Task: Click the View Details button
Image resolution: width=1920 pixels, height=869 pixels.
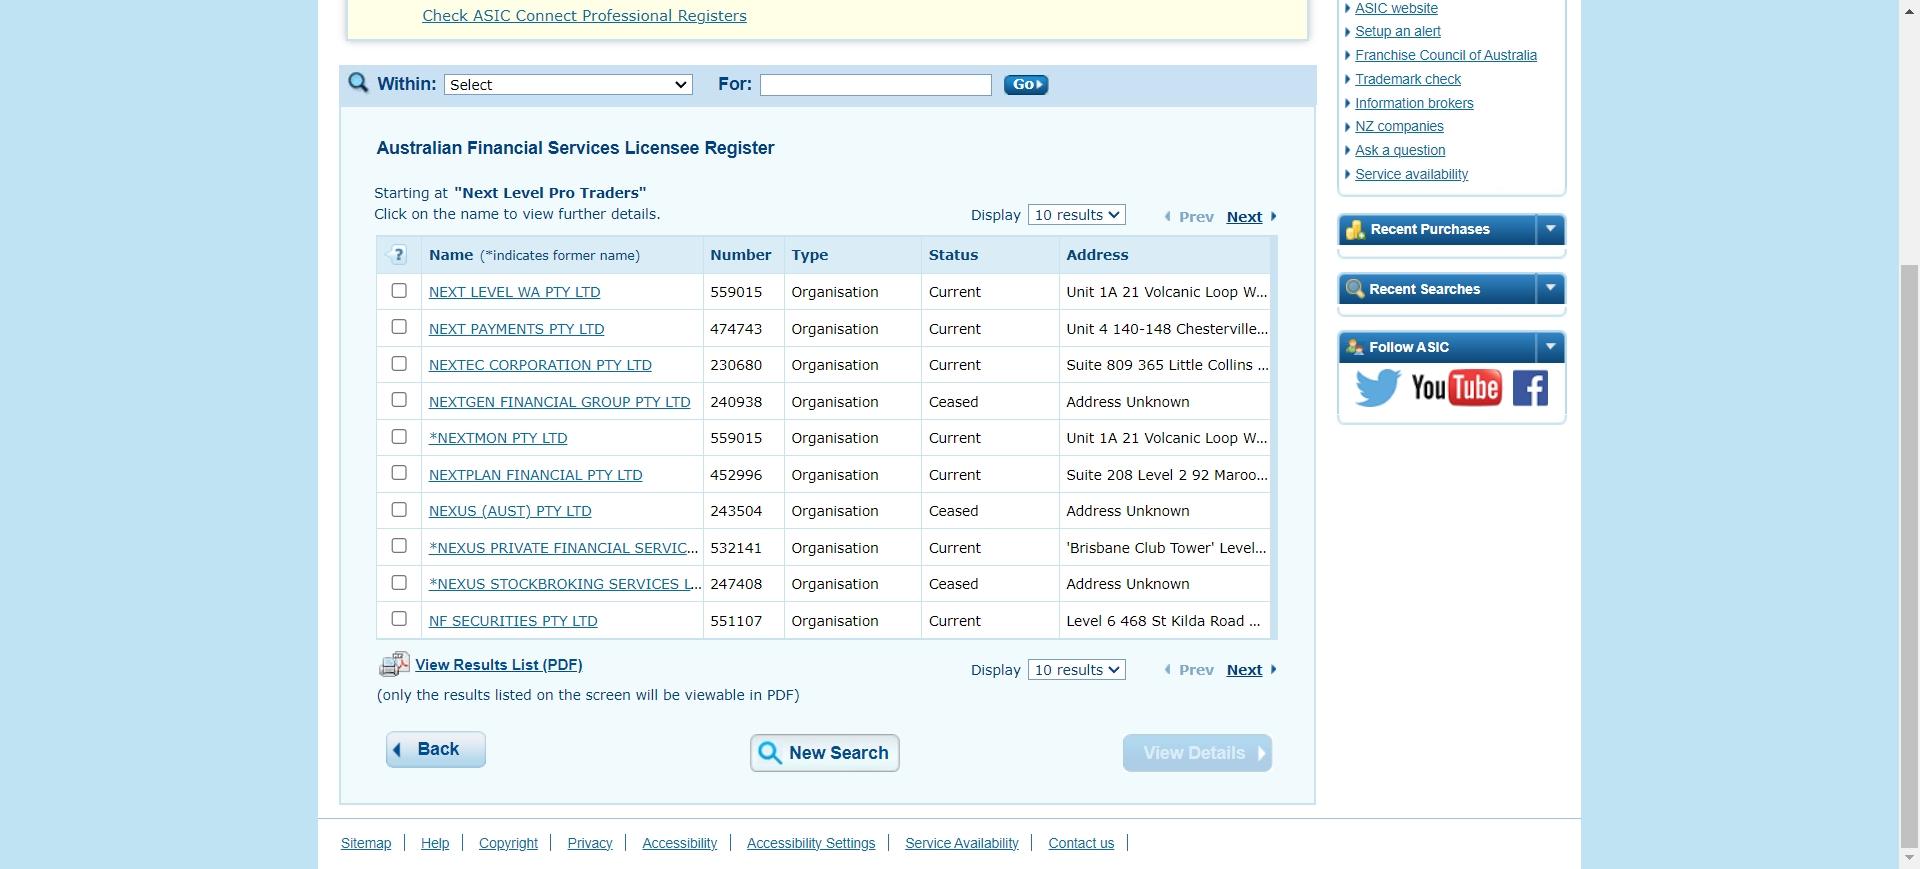Action: click(x=1197, y=753)
